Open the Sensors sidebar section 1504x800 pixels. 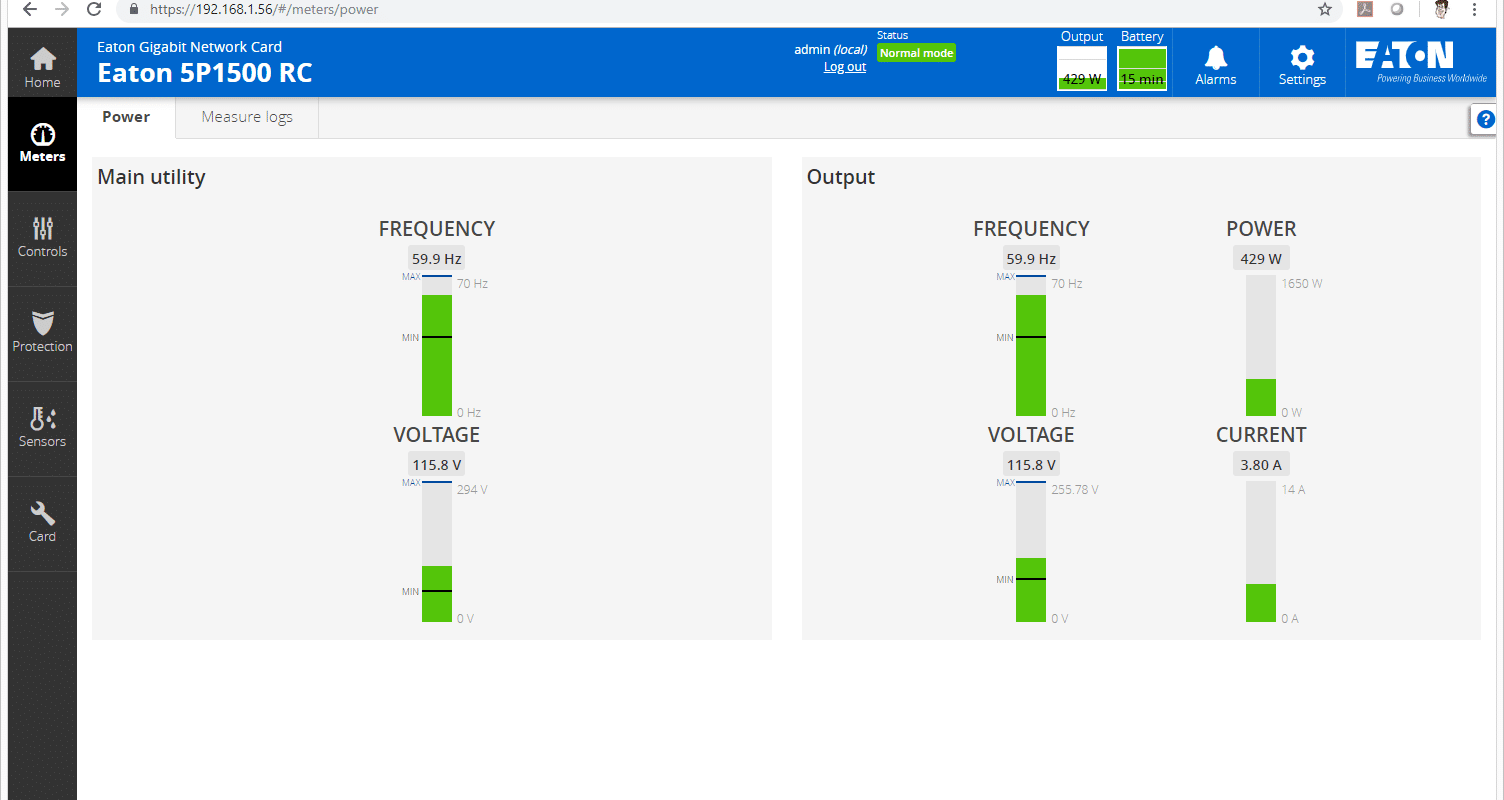coord(42,428)
